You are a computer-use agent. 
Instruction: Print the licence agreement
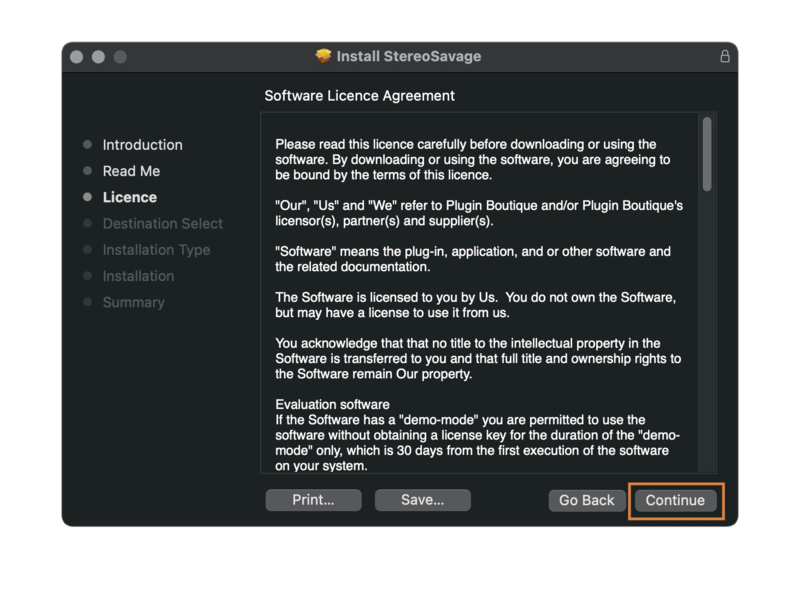[313, 500]
